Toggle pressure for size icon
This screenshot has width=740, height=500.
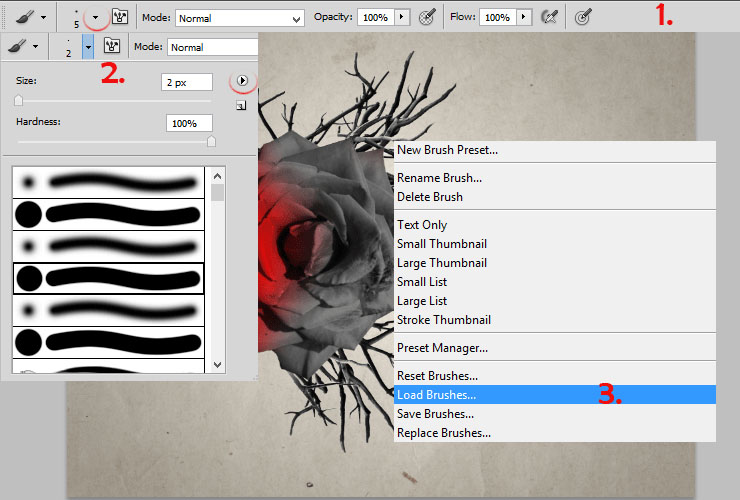pos(583,17)
